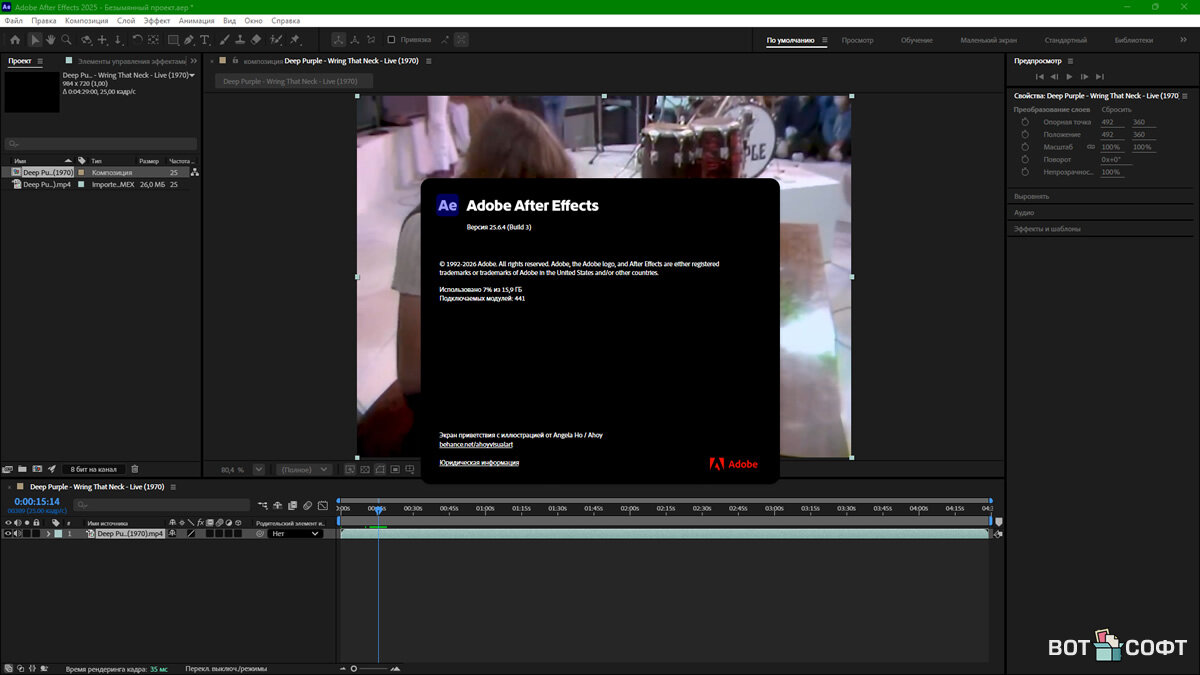Pick the Type (T) tool

pyautogui.click(x=205, y=40)
